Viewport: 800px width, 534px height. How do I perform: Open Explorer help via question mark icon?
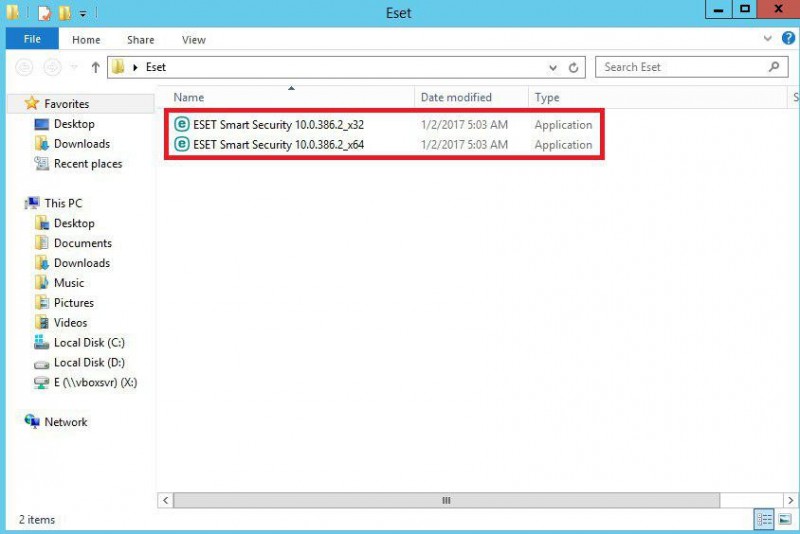(788, 38)
